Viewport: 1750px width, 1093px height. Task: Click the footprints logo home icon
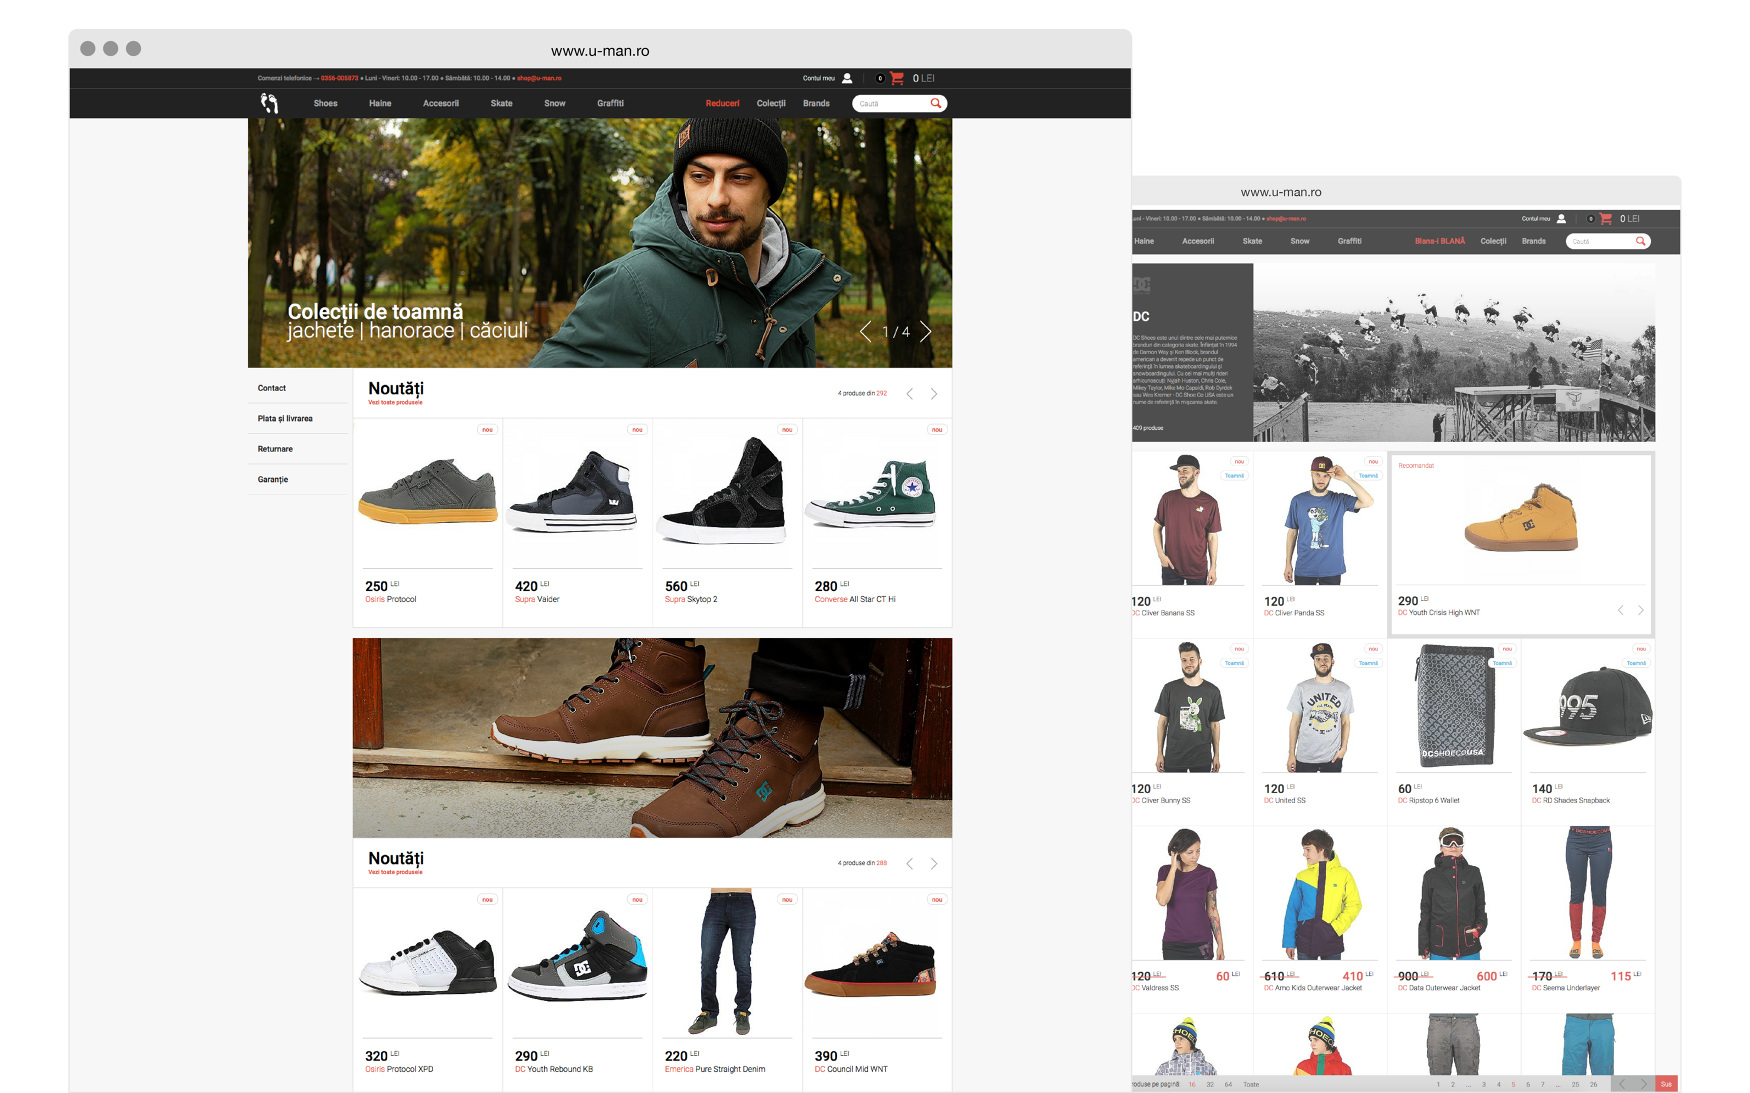coord(269,103)
